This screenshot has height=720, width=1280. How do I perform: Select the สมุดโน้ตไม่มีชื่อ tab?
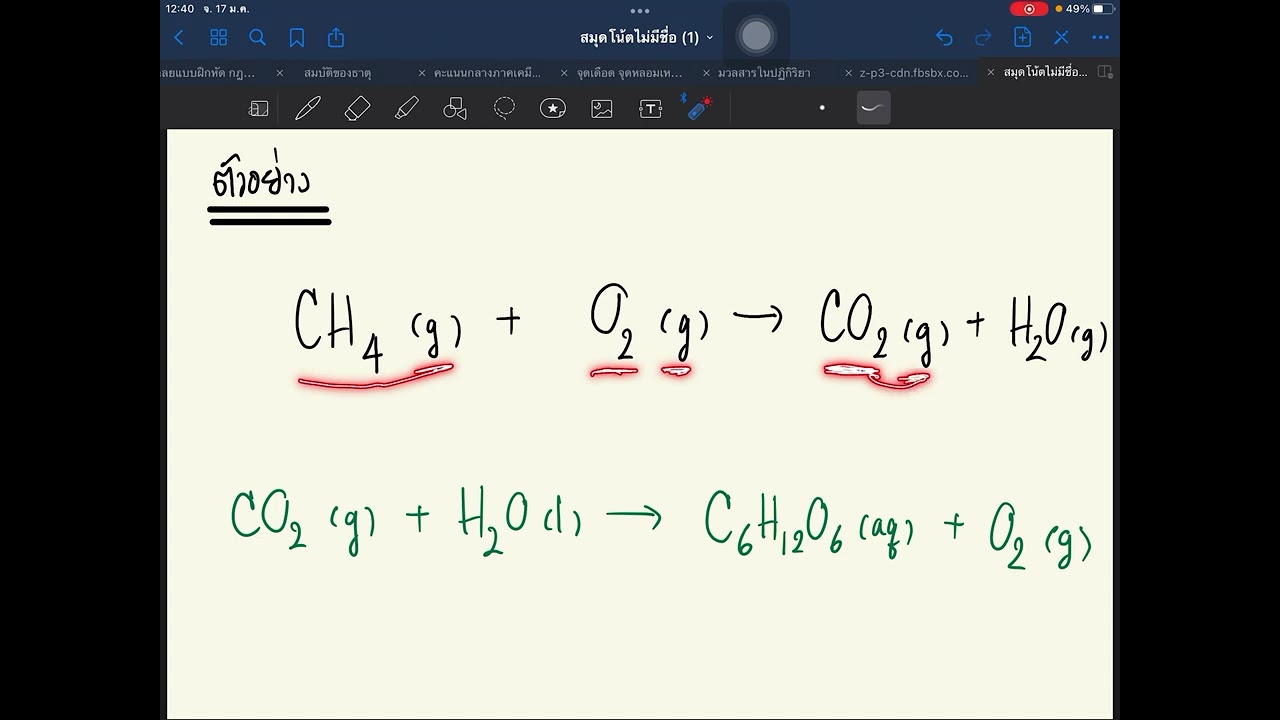pyautogui.click(x=1045, y=73)
